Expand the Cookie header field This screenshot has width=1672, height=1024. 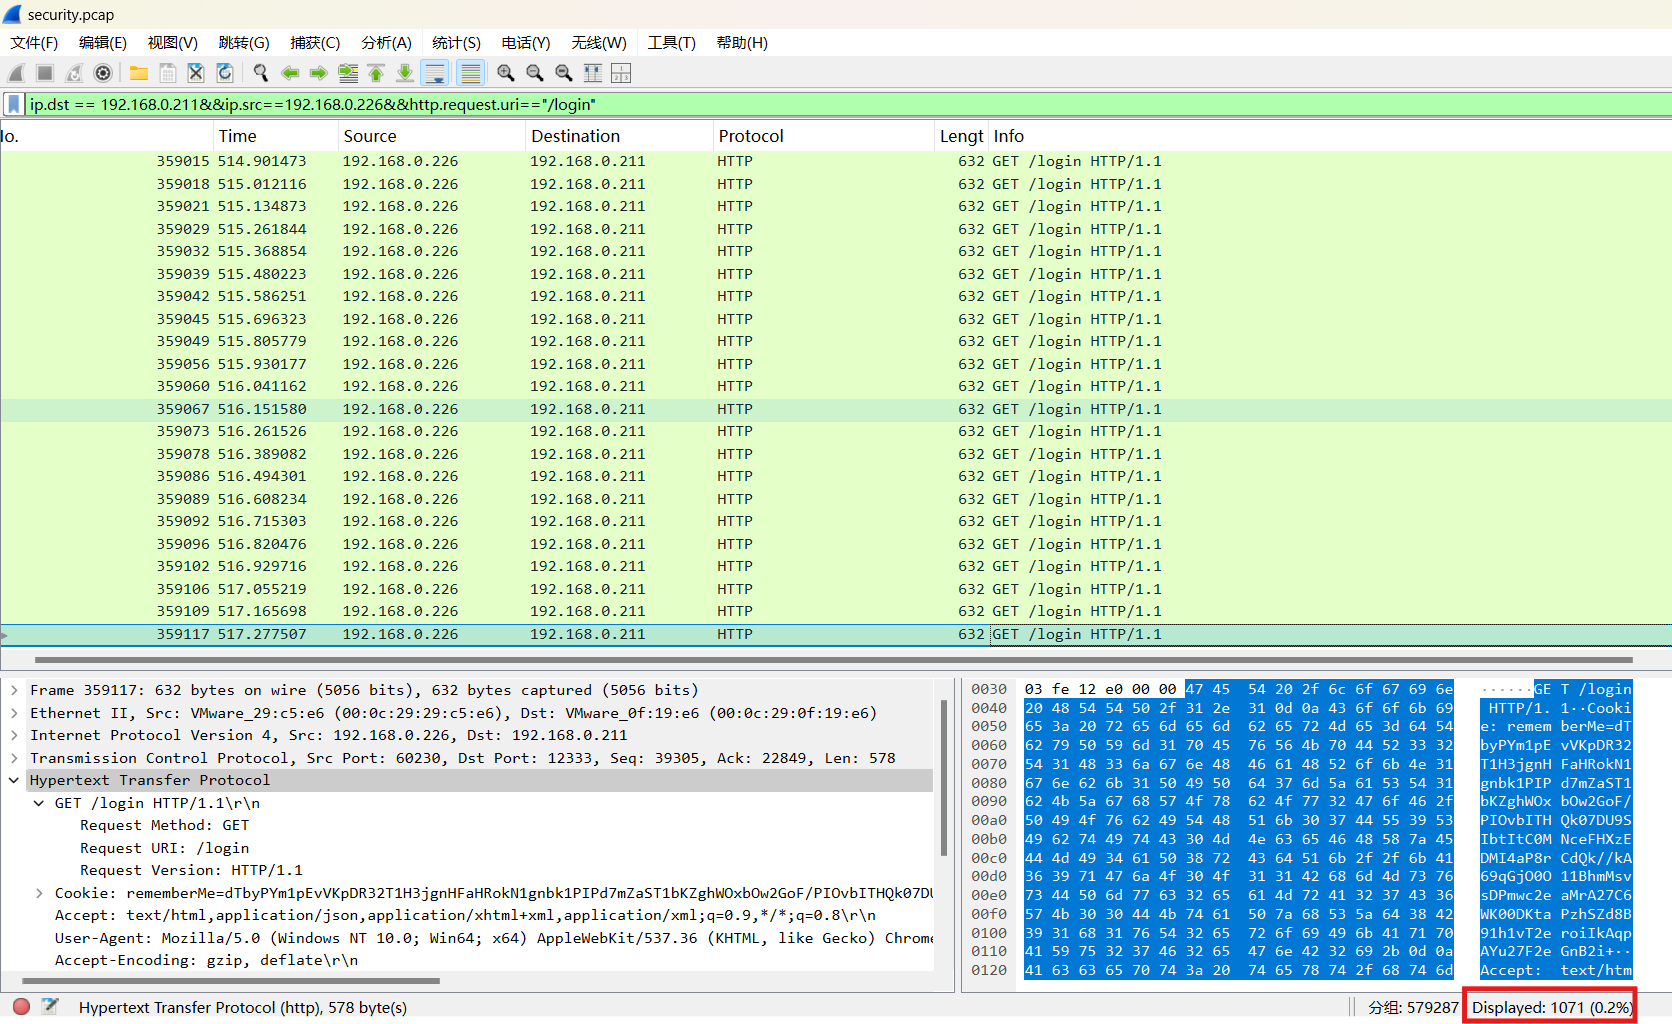point(39,893)
